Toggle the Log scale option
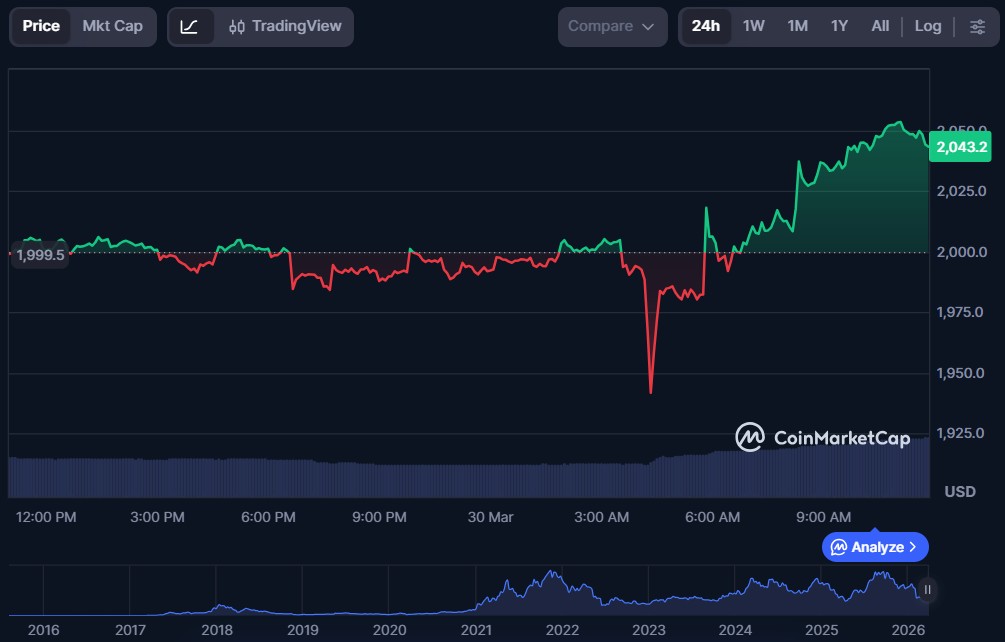The width and height of the screenshot is (1005, 642). (927, 26)
